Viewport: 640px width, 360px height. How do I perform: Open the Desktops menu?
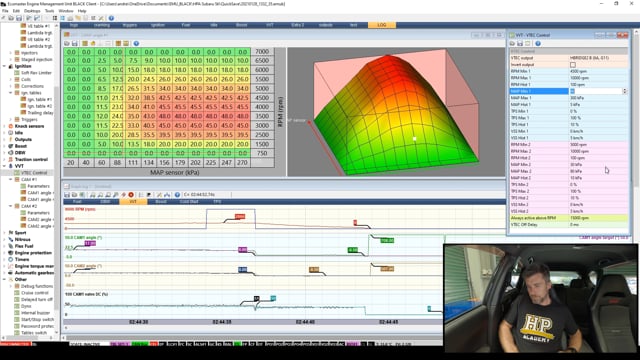pyautogui.click(x=32, y=11)
